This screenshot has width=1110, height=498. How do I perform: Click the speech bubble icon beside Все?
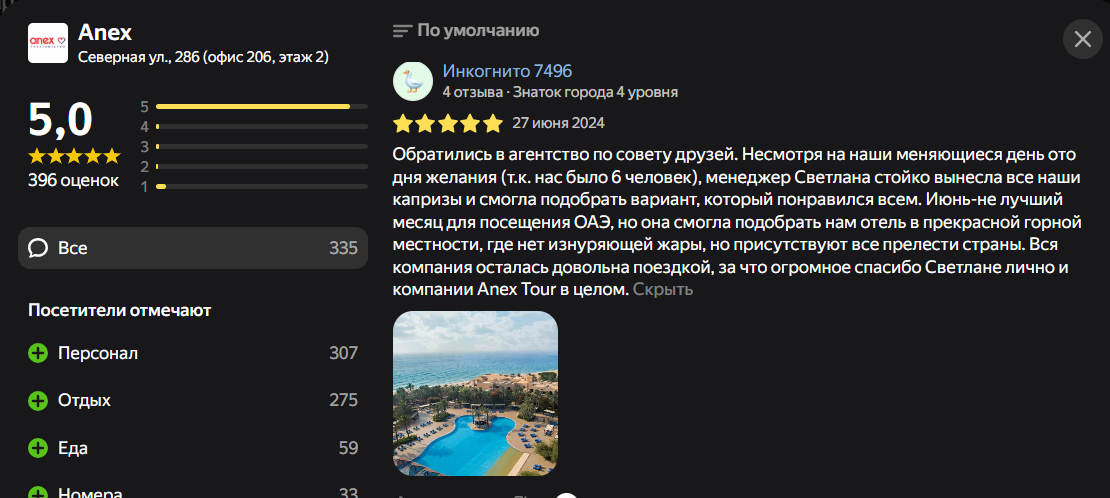point(38,248)
